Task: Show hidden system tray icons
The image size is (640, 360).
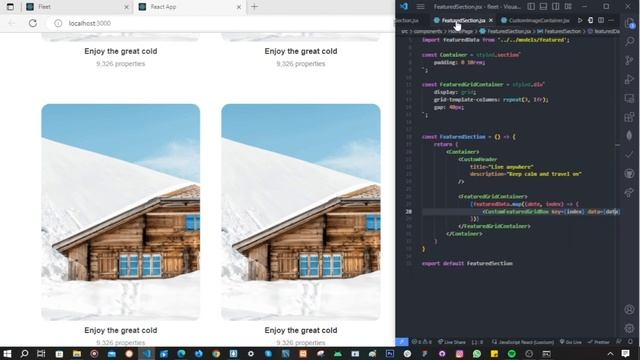Action: click(610, 353)
